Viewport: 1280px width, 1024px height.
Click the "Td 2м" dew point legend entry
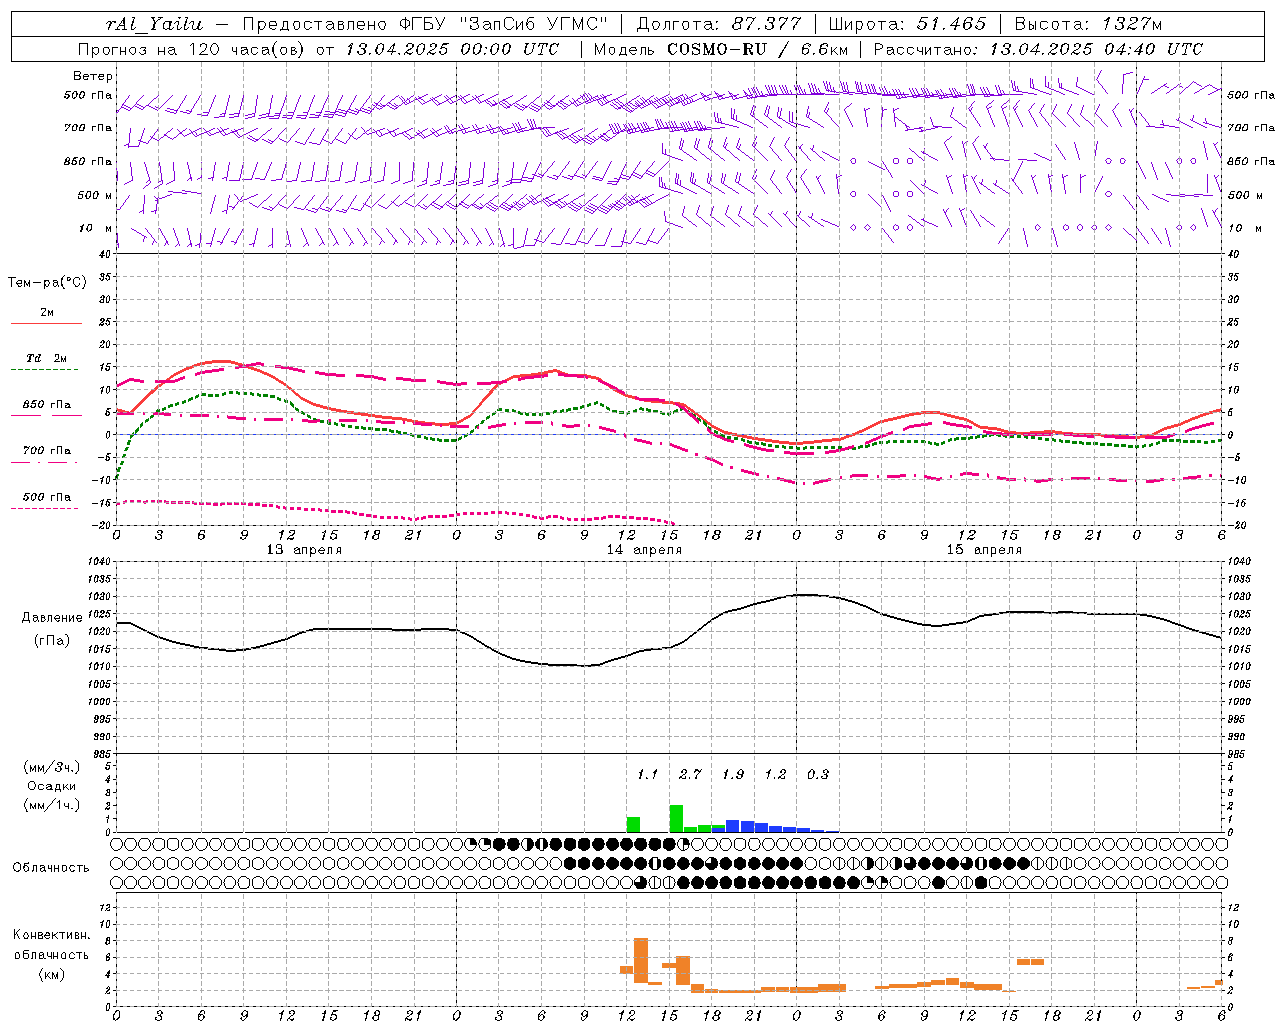47,358
